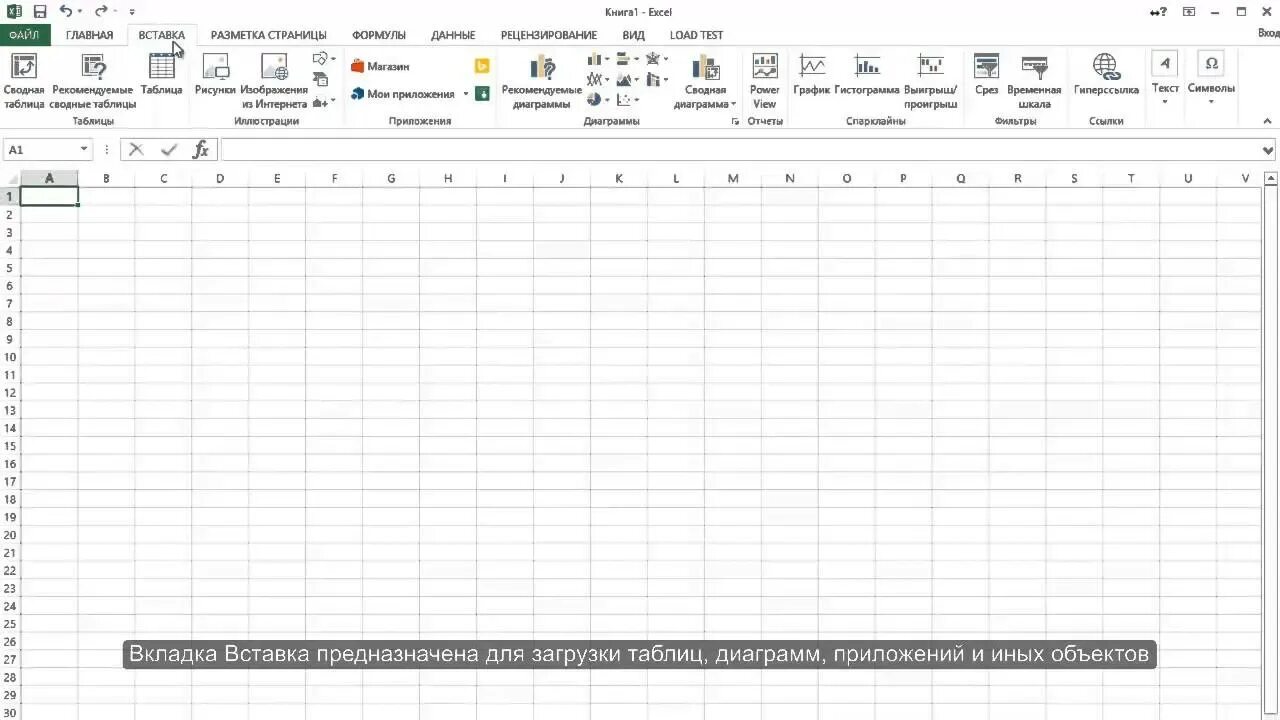The height and width of the screenshot is (720, 1280).
Task: Collapse the ribbon with the chevron
Action: (x=1269, y=121)
